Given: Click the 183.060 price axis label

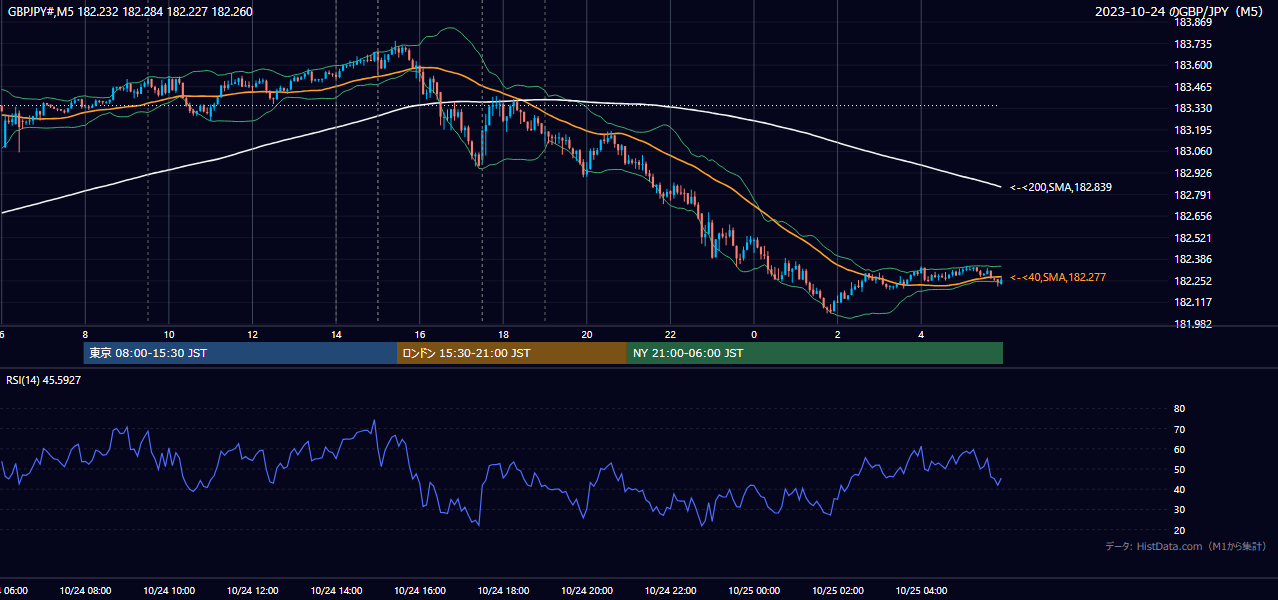Looking at the screenshot, I should (x=1192, y=151).
